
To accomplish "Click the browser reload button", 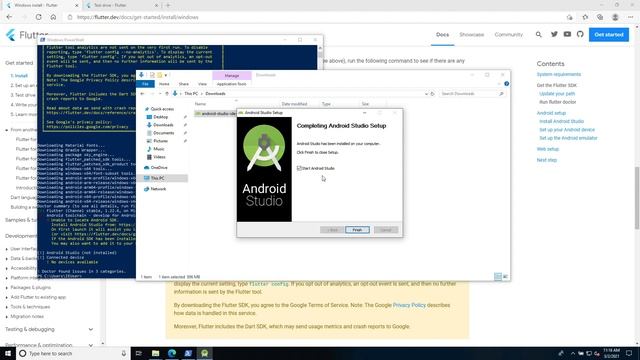I will point(38,17).
